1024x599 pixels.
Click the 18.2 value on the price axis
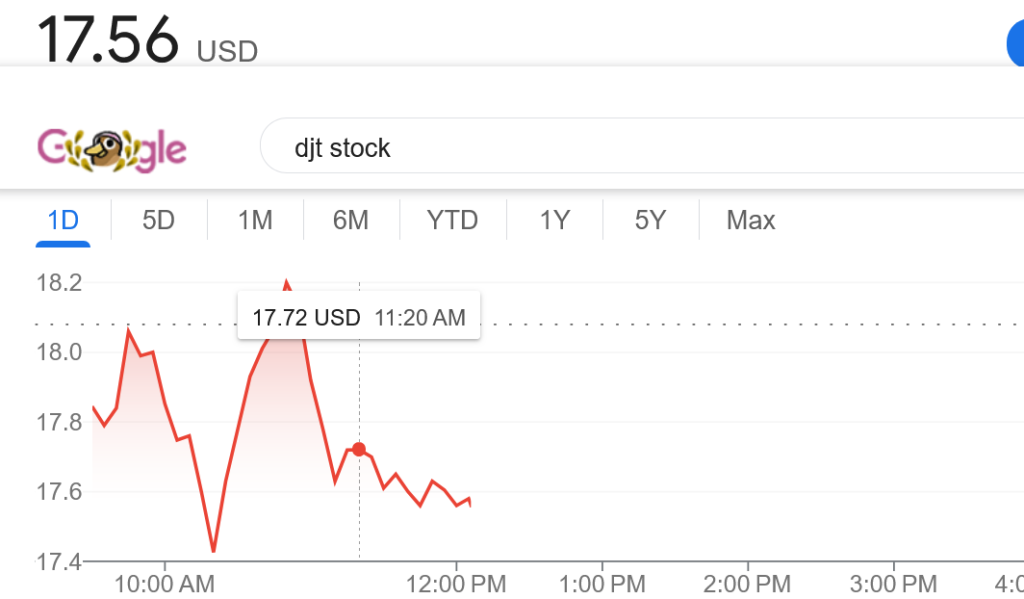click(x=59, y=283)
